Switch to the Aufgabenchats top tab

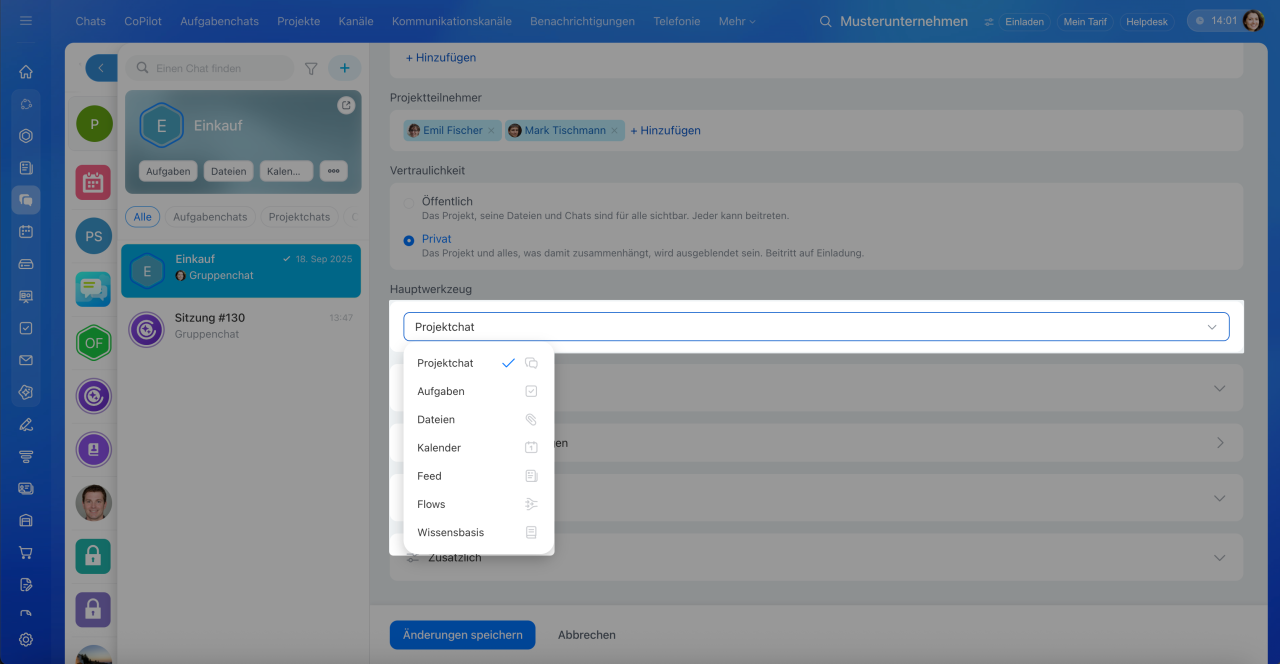coord(219,21)
